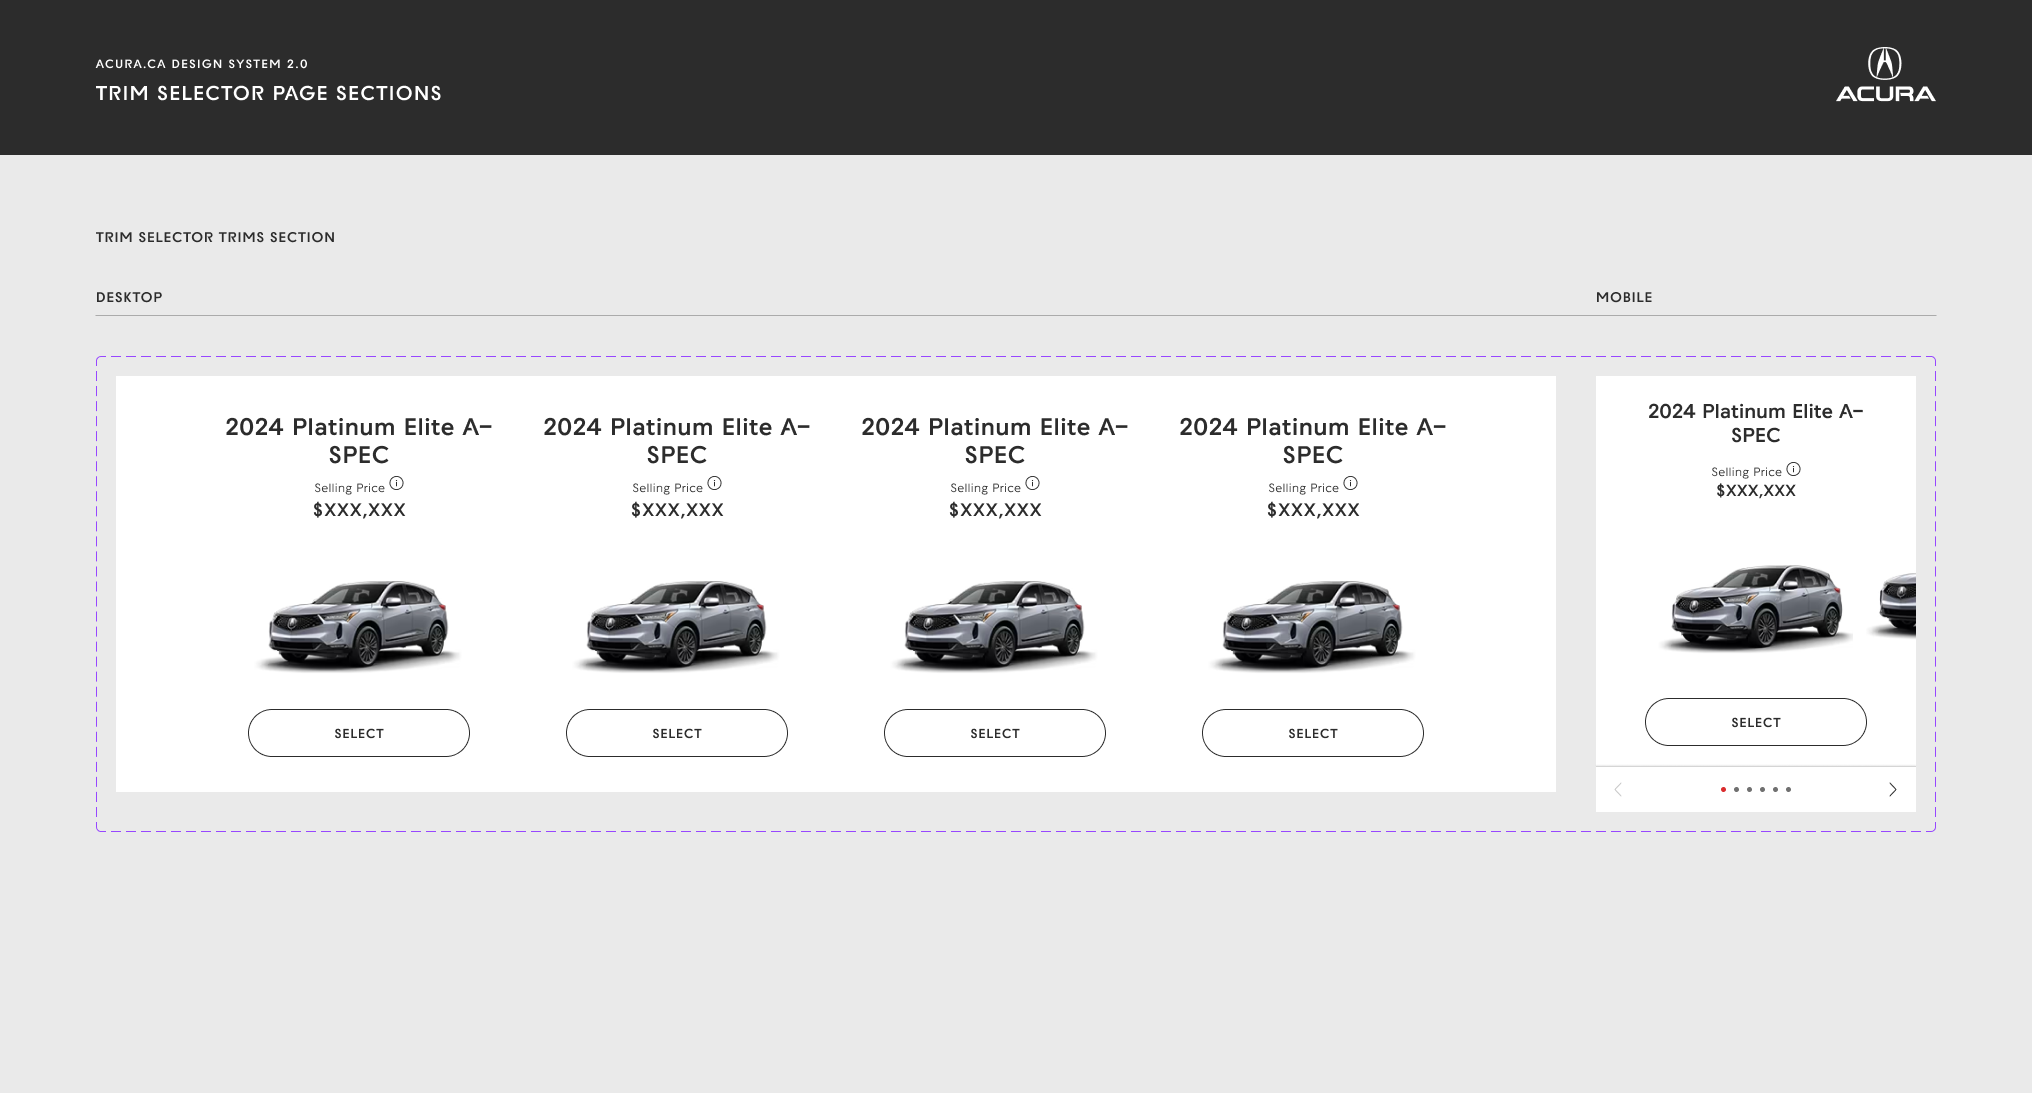Click $XXX,XXX price on the mobile card

pos(1756,491)
